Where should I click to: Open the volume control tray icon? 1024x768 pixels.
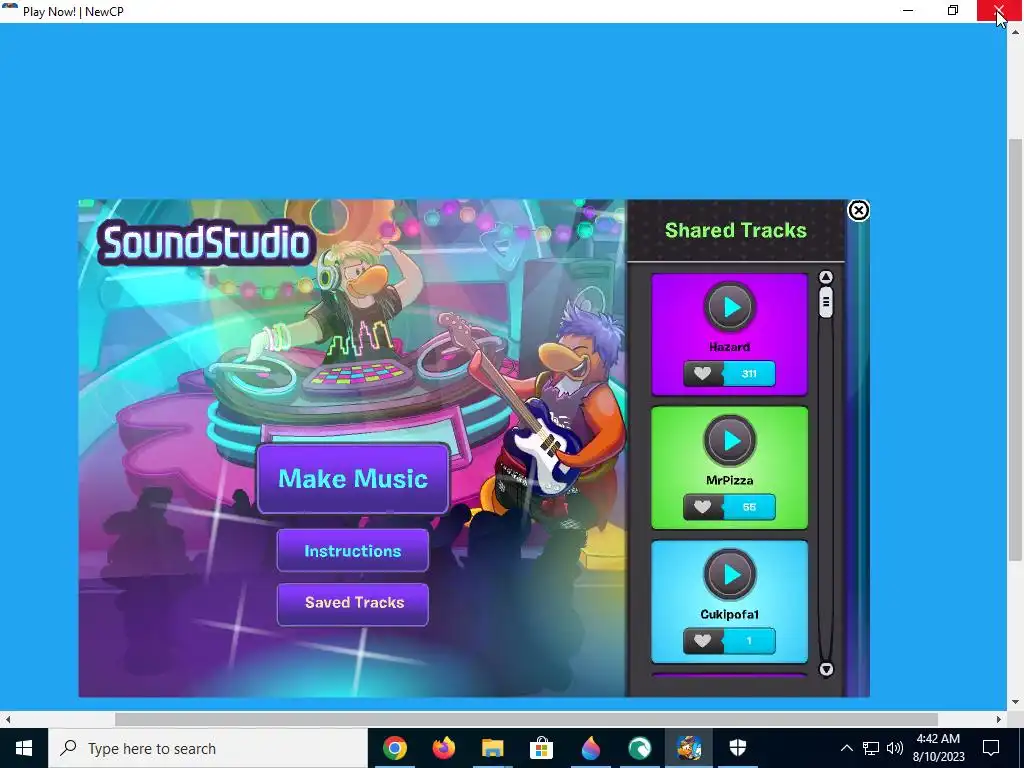(x=894, y=748)
